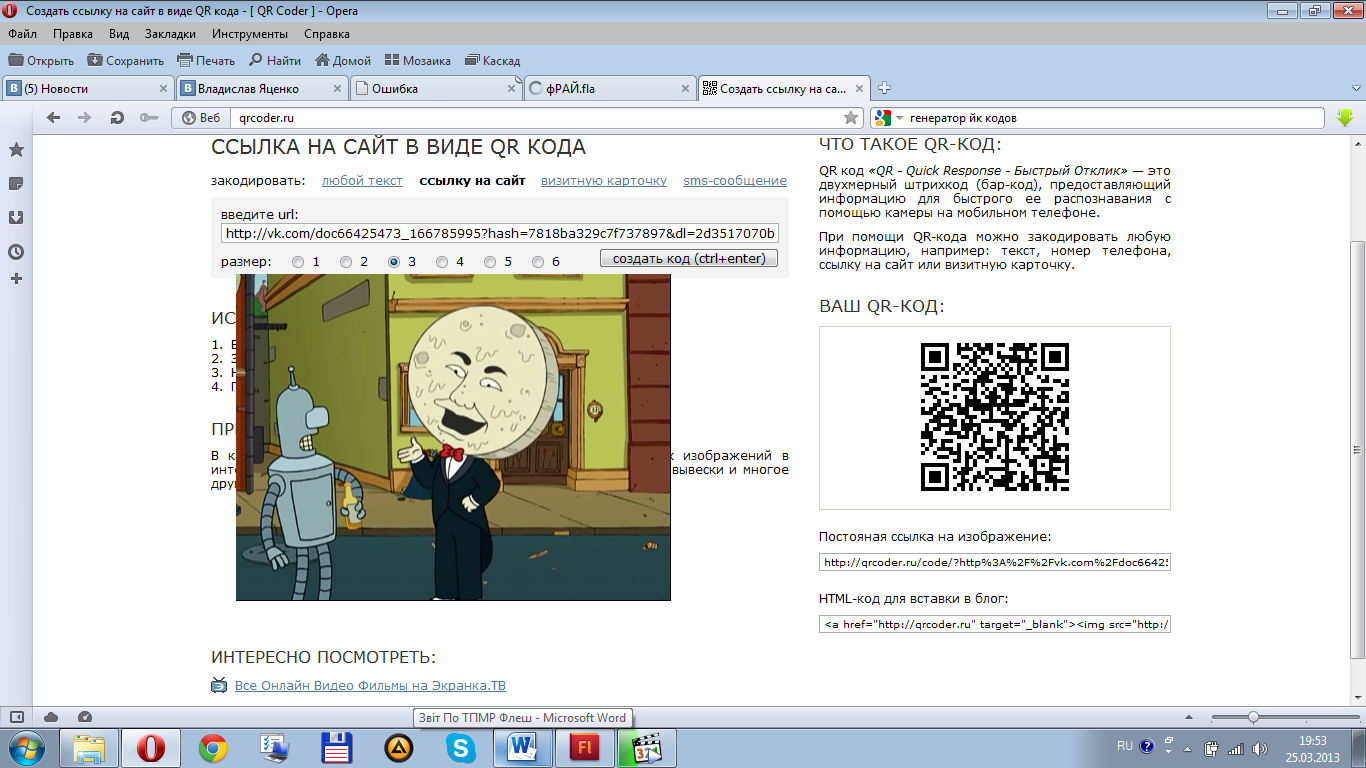This screenshot has width=1366, height=768.
Task: Select size radio button 4
Action: (x=442, y=262)
